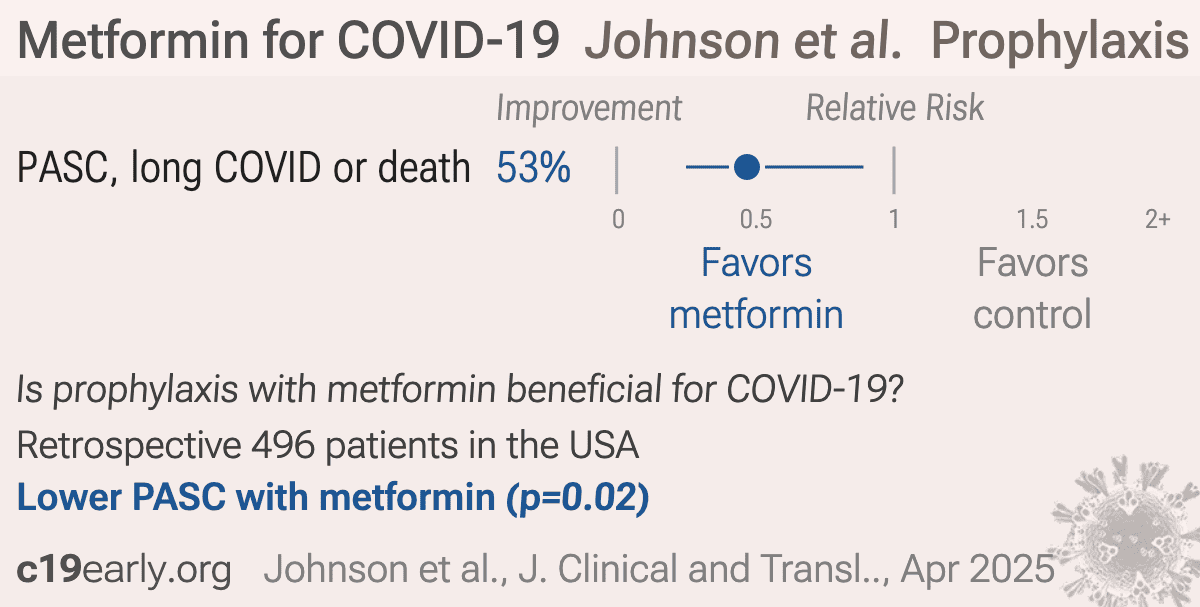Click the 1.5 axis tick label

(1032, 219)
